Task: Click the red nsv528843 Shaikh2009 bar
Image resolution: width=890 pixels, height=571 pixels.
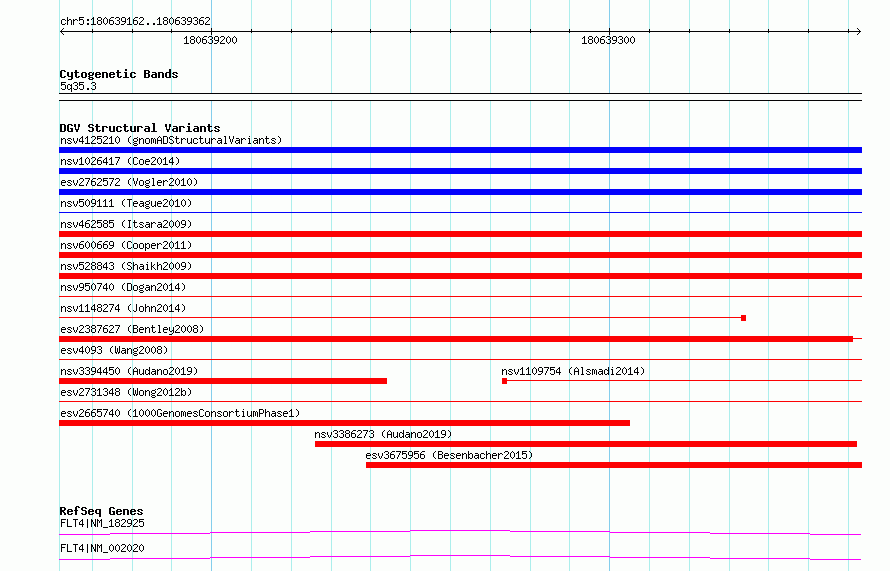Action: coord(460,276)
